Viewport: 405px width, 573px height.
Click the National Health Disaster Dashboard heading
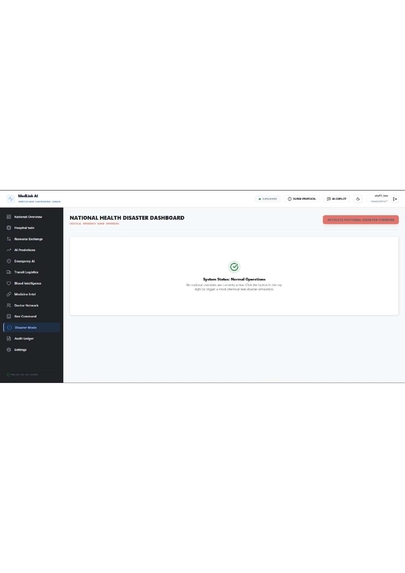coord(127,218)
